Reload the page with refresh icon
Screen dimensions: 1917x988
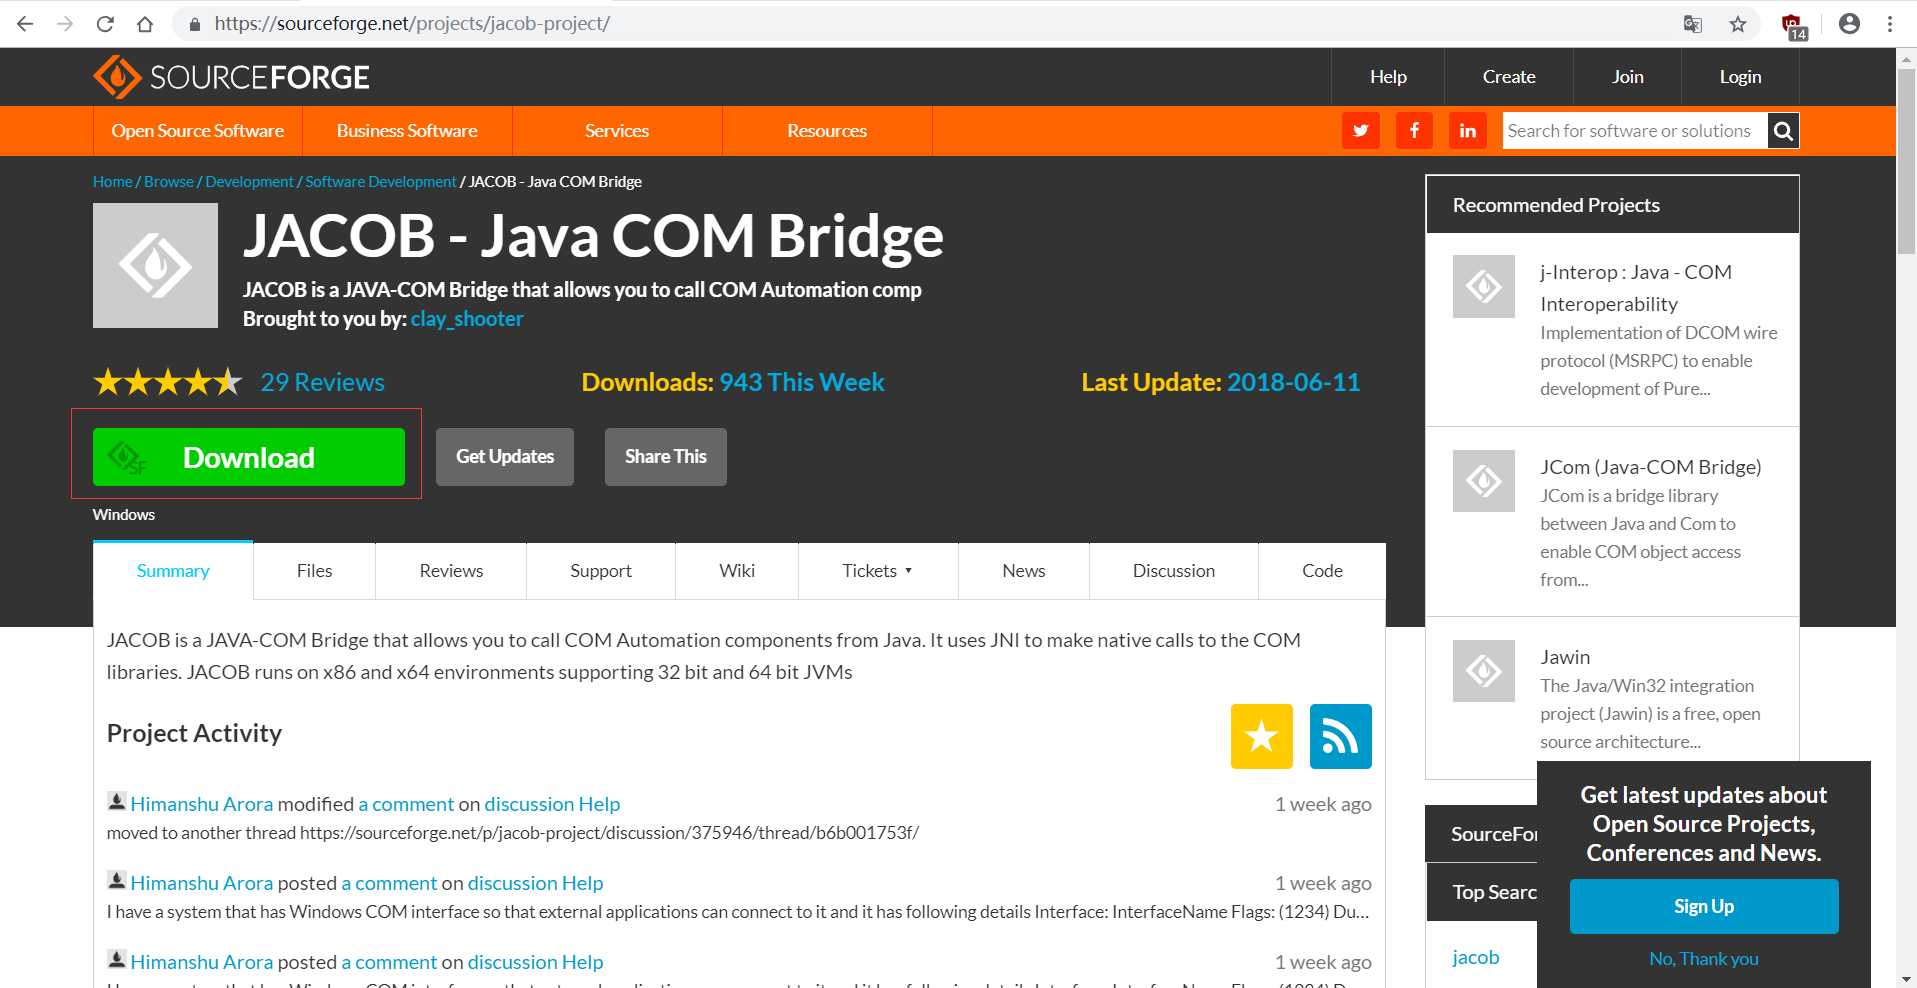pyautogui.click(x=105, y=24)
